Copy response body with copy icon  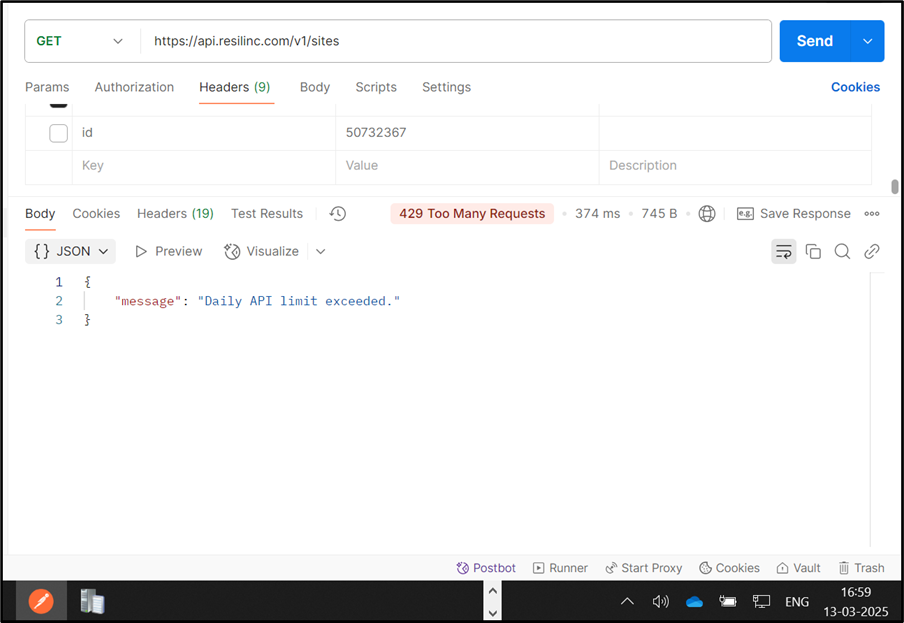click(x=813, y=251)
